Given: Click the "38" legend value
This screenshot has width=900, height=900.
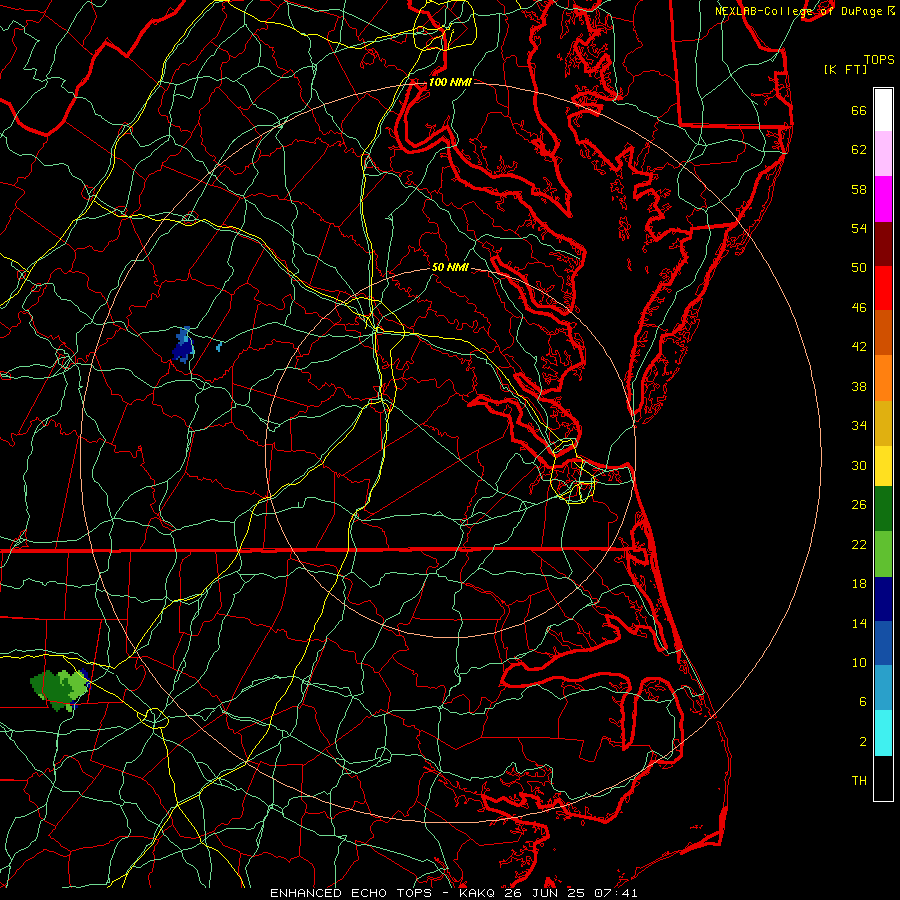Looking at the screenshot, I should (x=859, y=386).
